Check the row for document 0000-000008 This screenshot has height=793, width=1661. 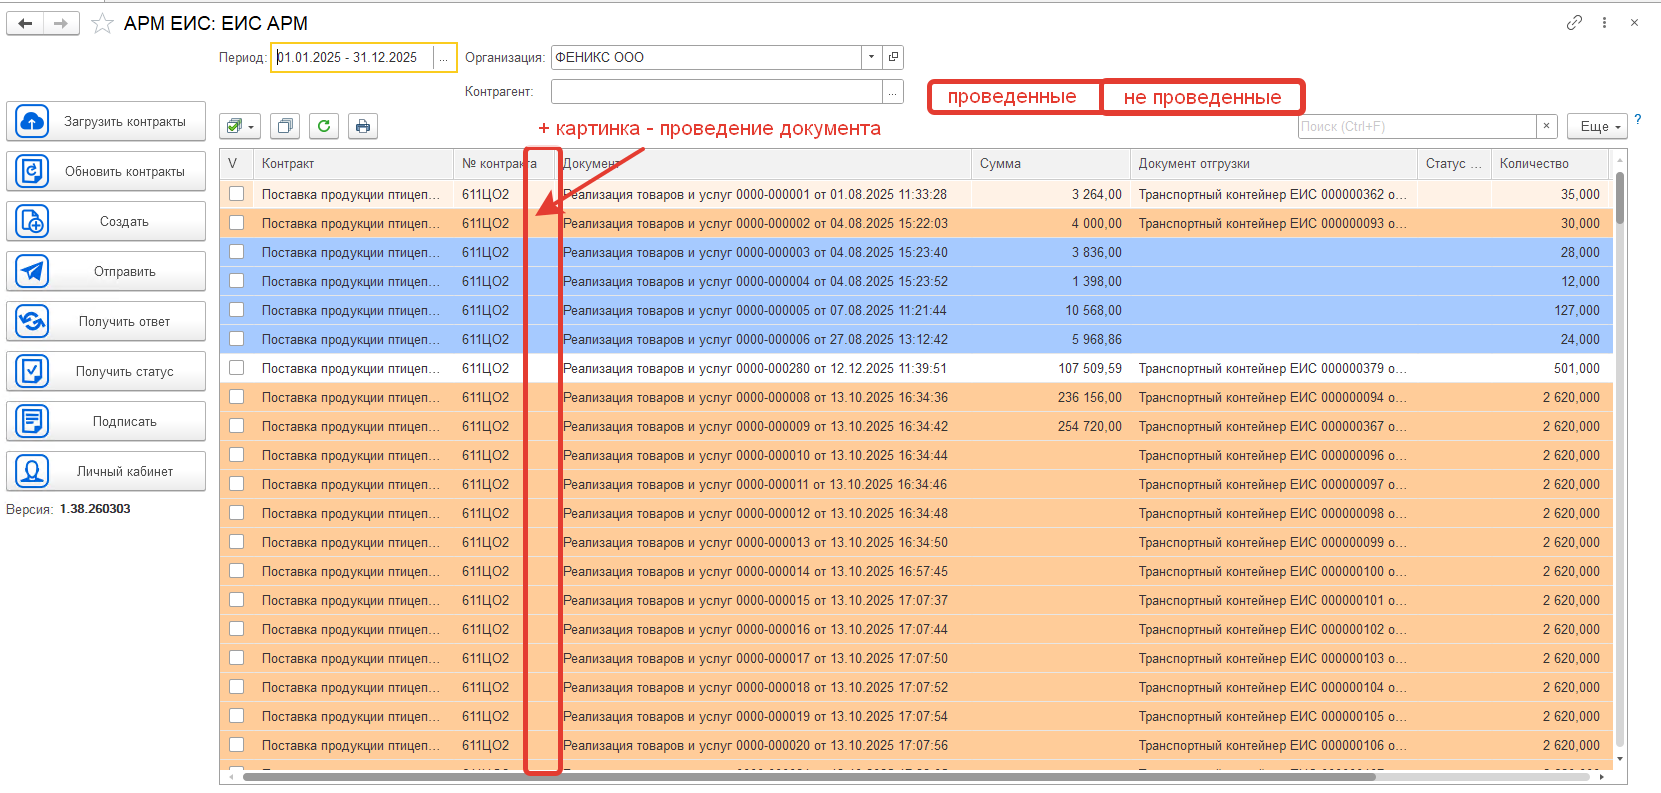236,397
